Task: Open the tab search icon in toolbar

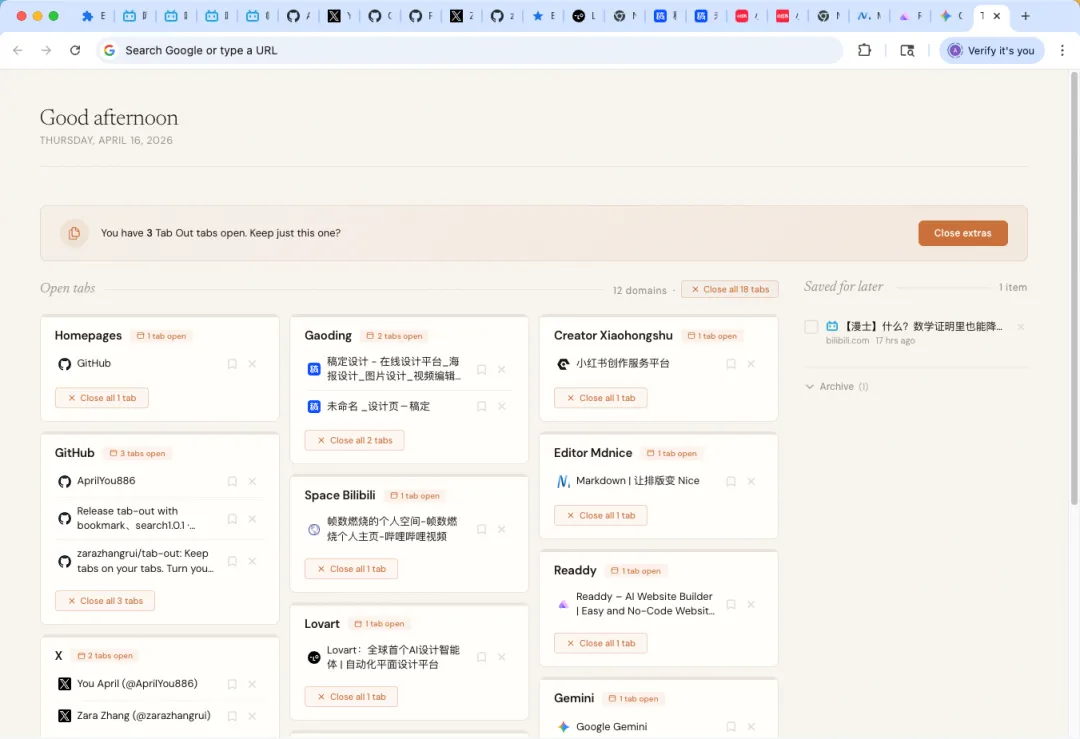Action: tap(907, 50)
